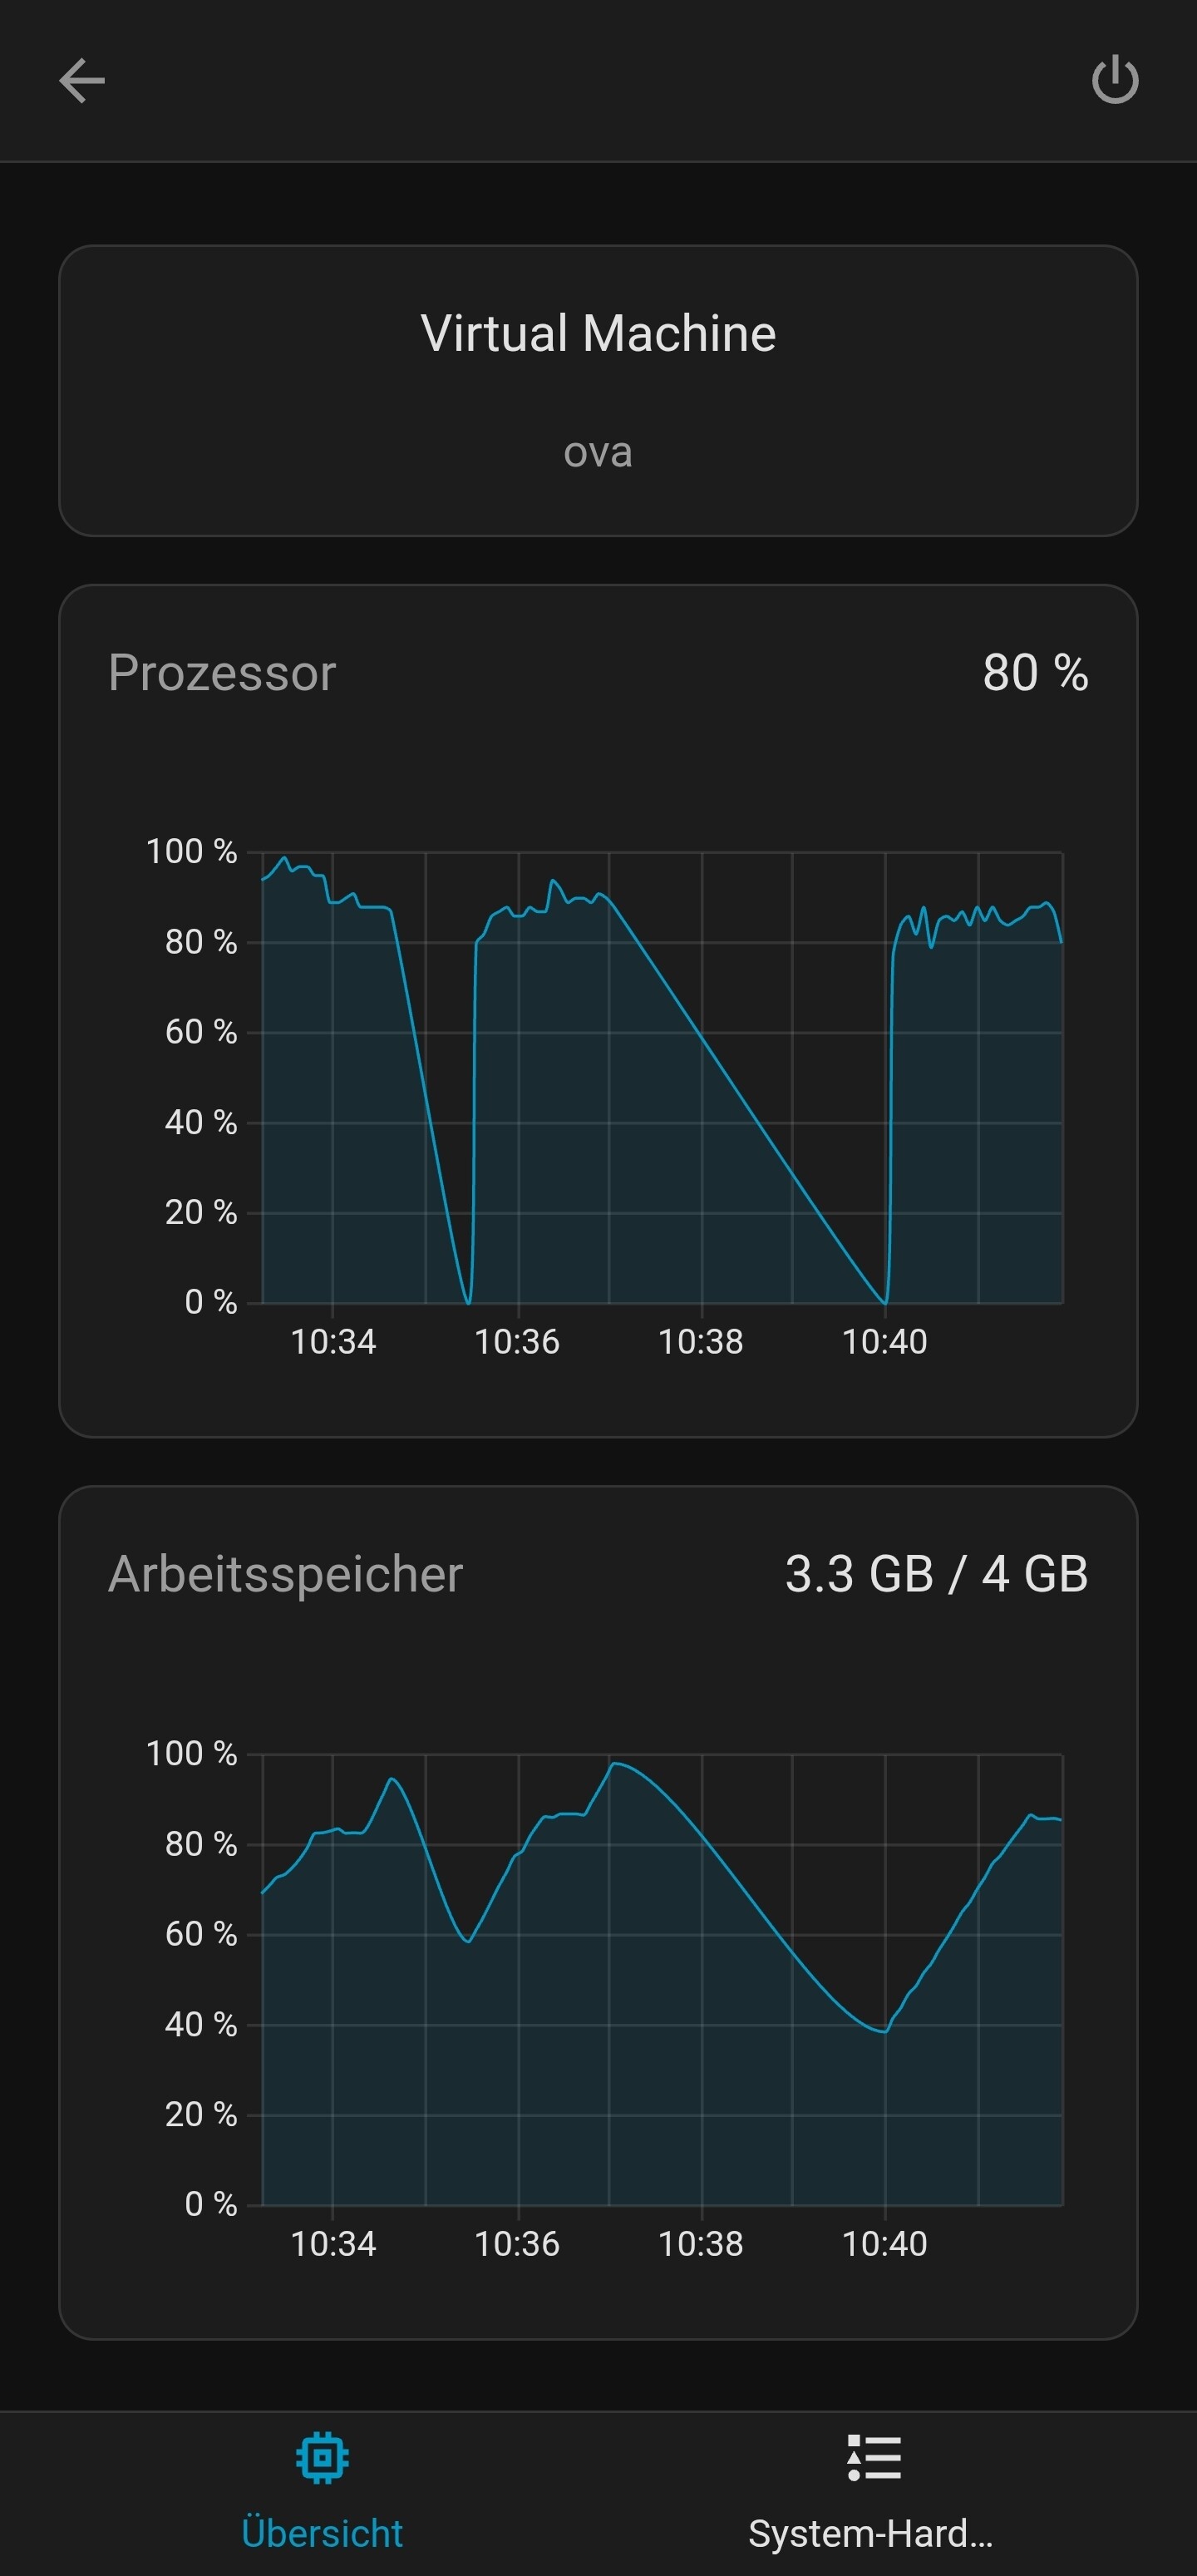Tap memory chart at 10:38 marker

[701, 2243]
